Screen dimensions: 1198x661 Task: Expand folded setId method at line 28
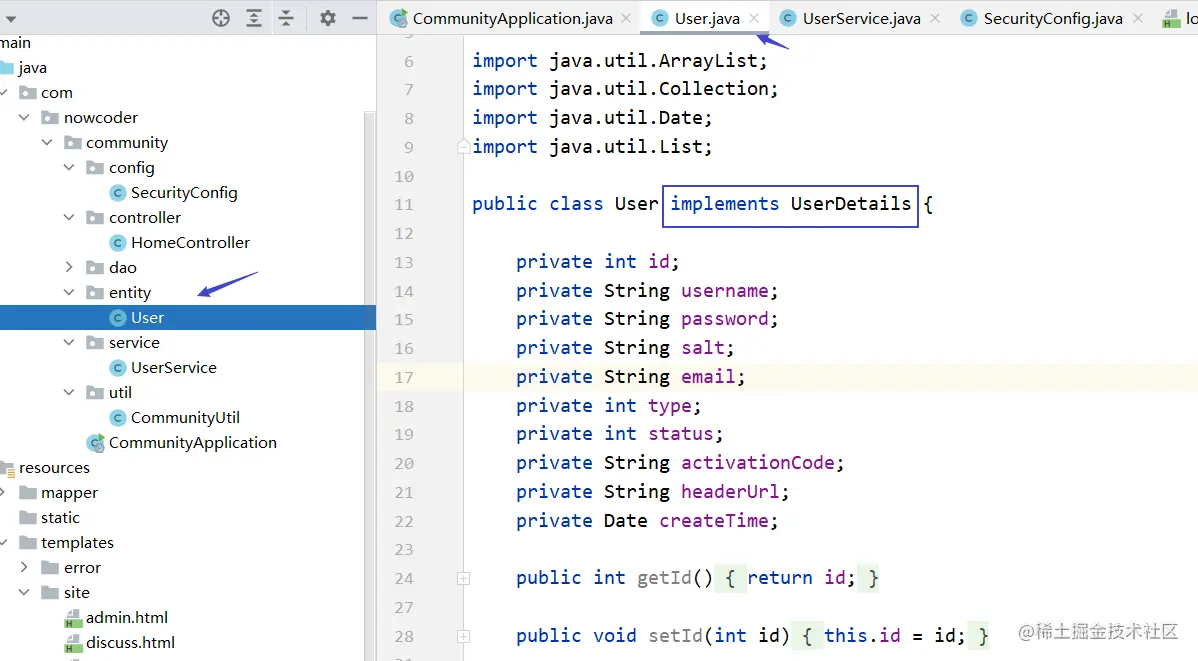click(463, 636)
